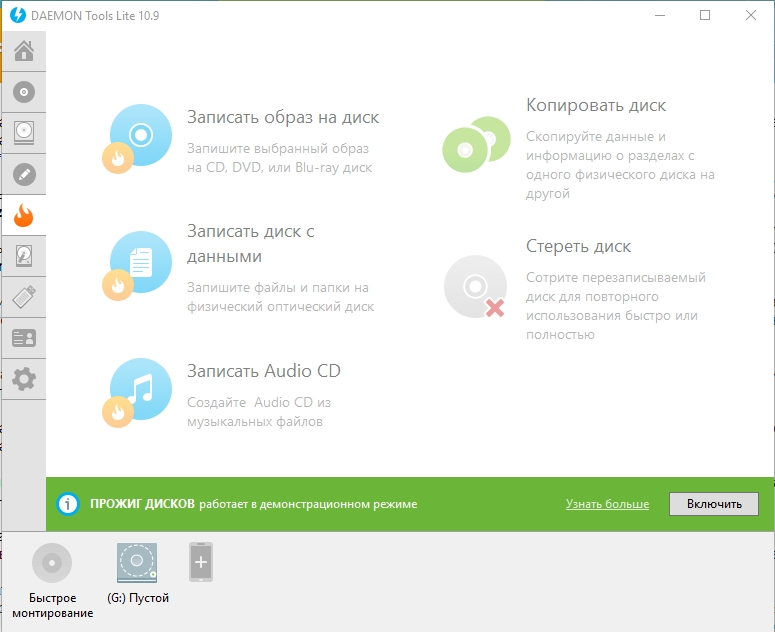This screenshot has height=632, width=775.
Task: Click description 'Запишите выбранный образ на CD, DVD'
Action: click(x=279, y=158)
